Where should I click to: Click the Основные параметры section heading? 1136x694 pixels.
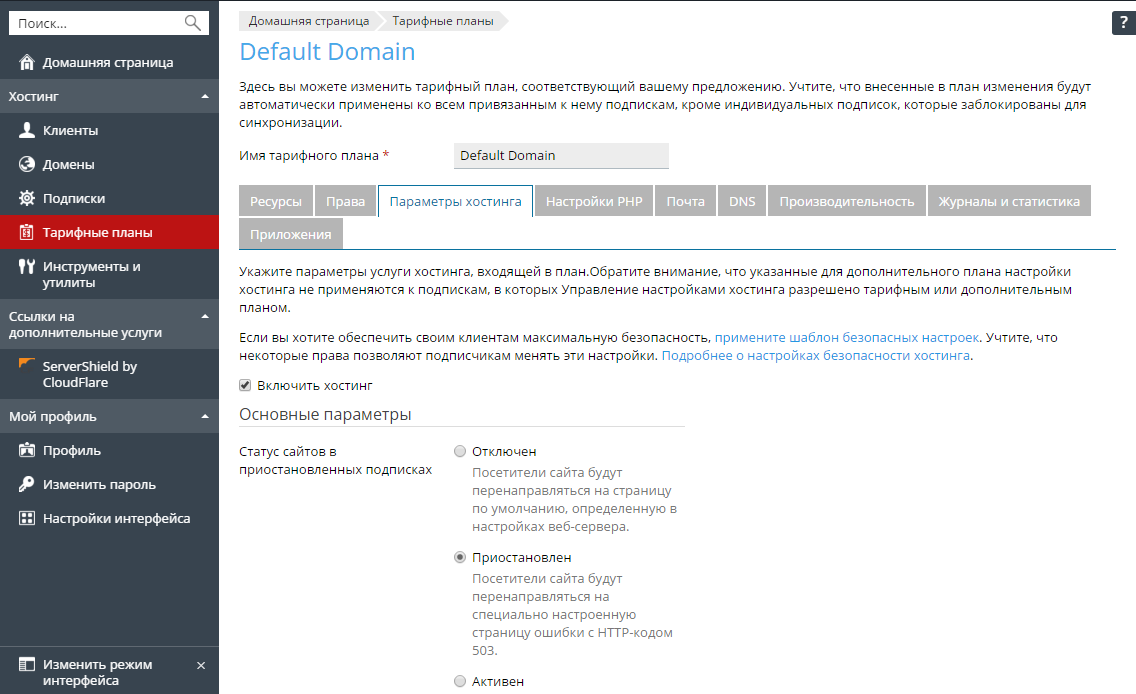coord(325,414)
